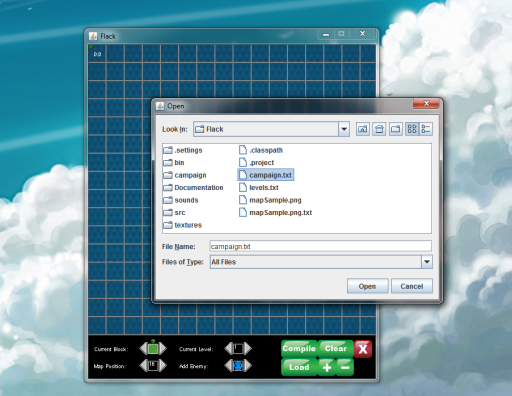The image size is (512, 396).
Task: Click the Java icon in Open dialog title
Action: (x=160, y=106)
